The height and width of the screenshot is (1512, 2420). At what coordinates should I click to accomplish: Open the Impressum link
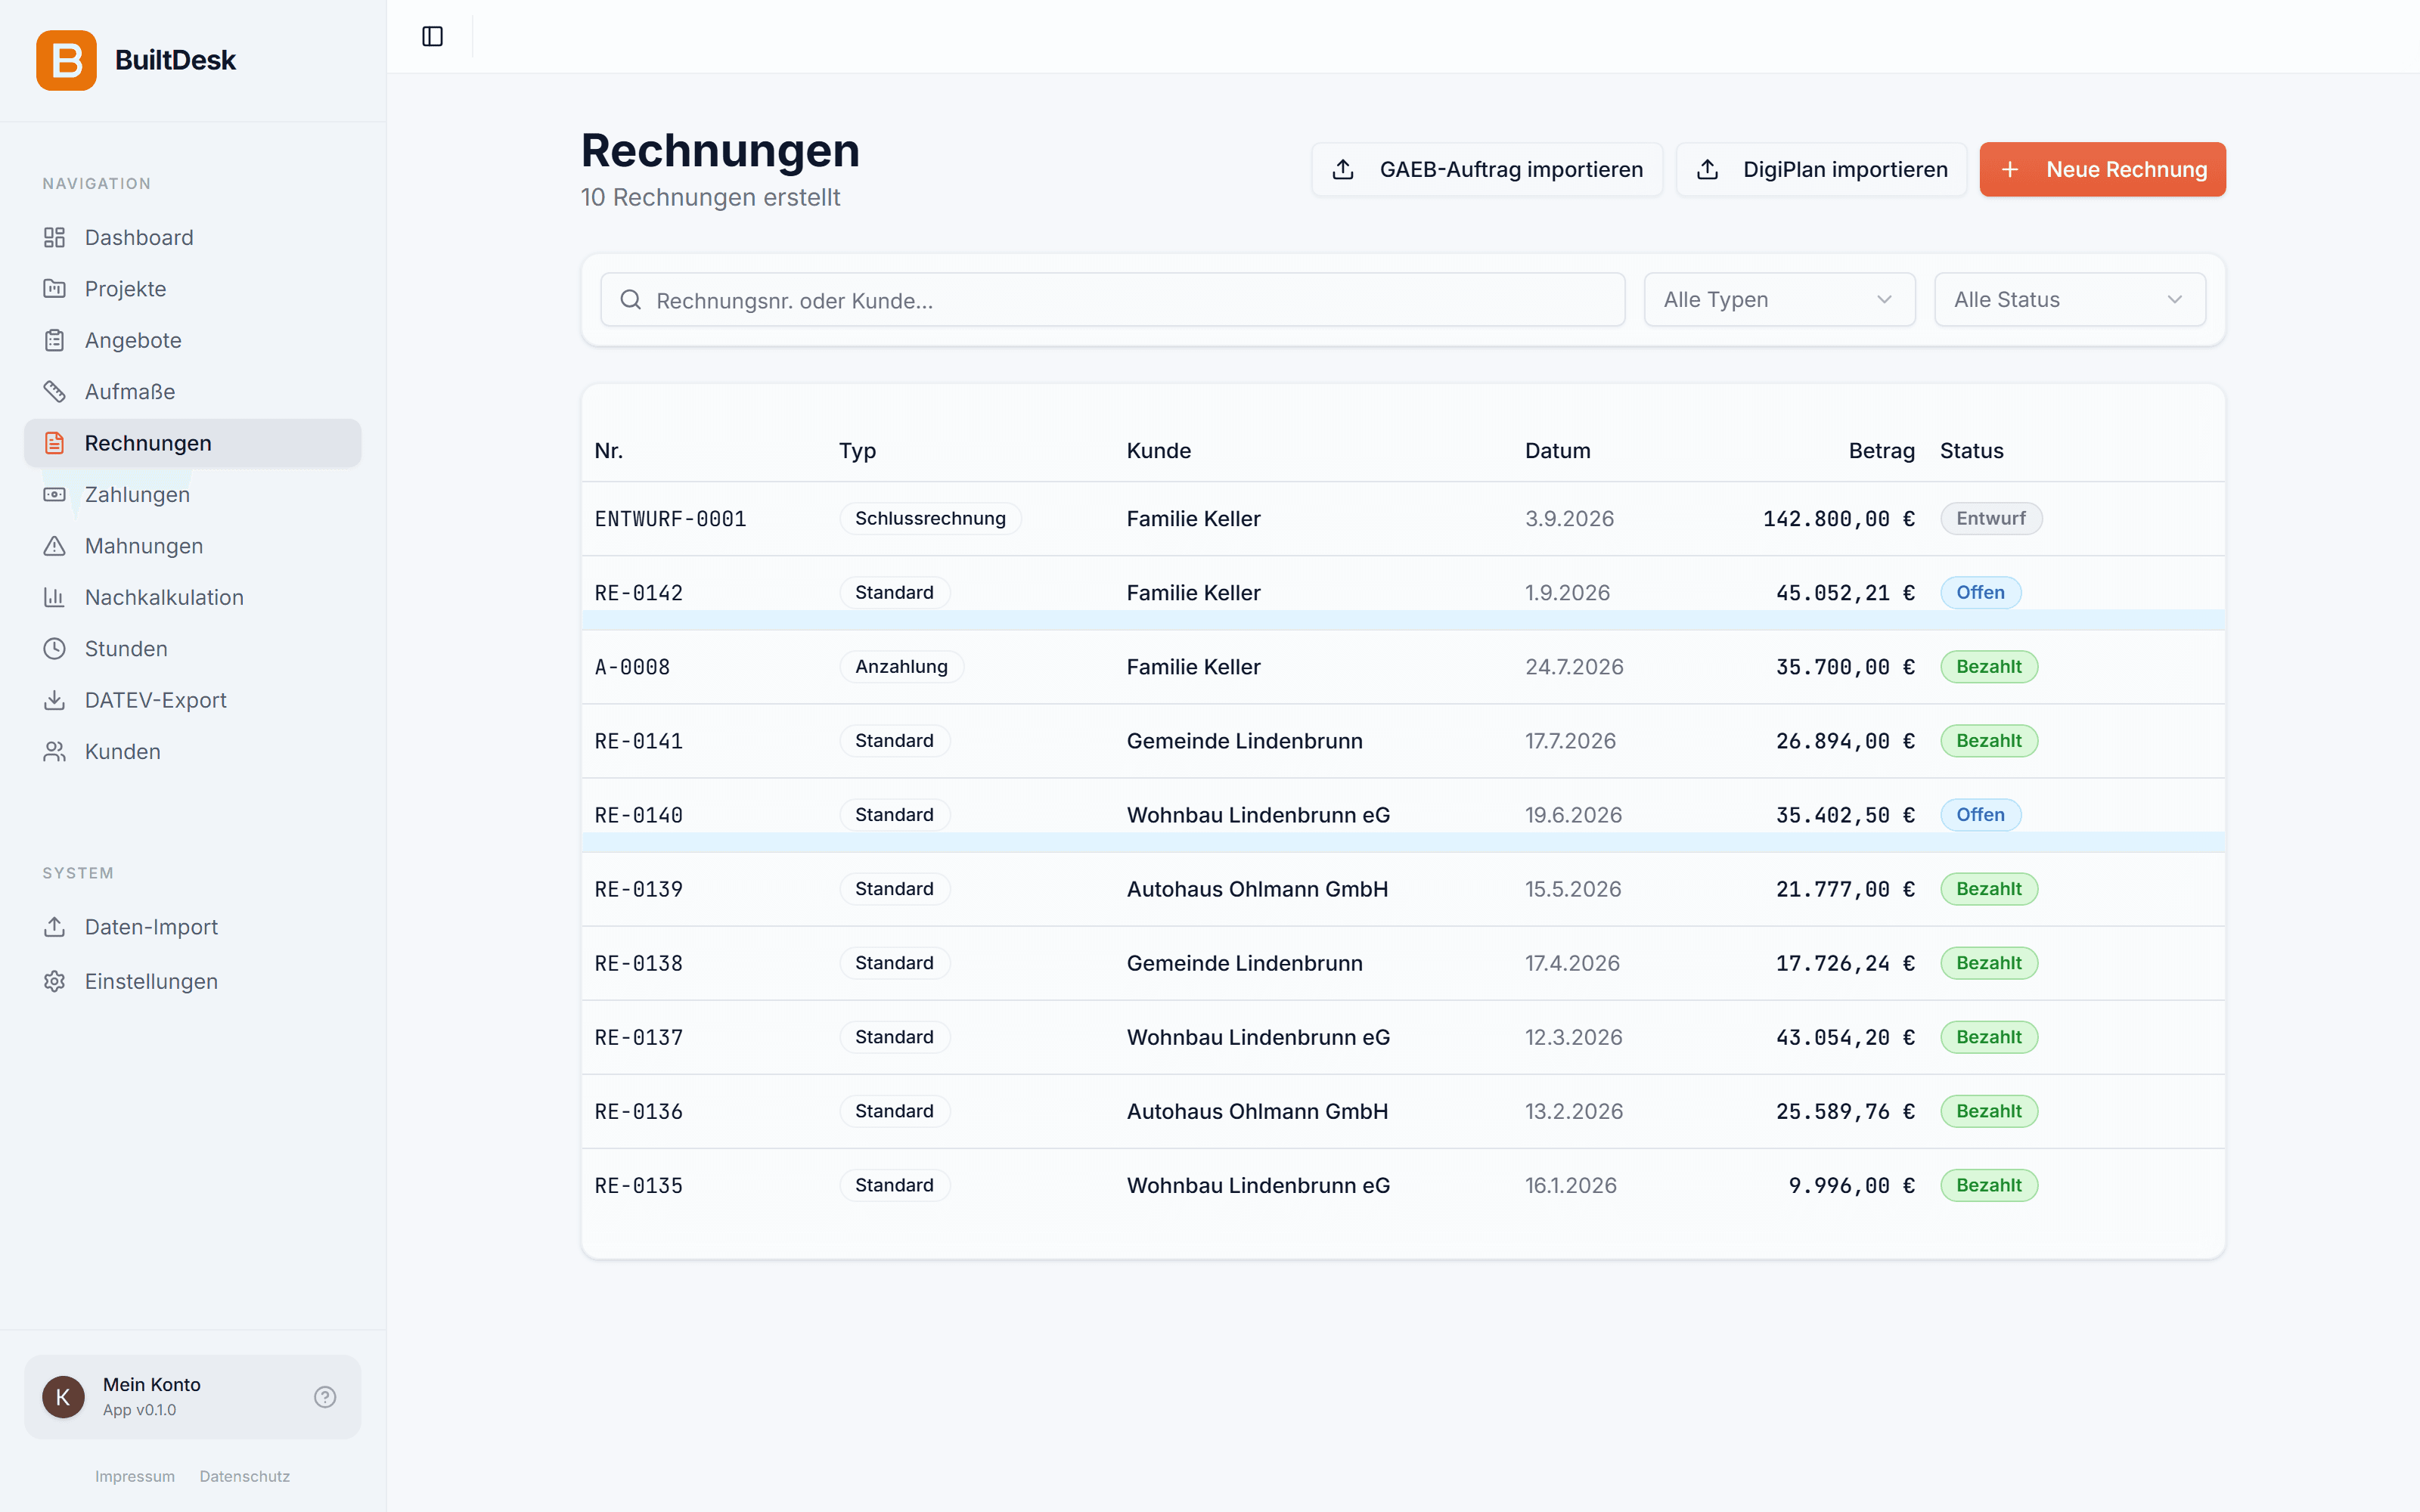coord(135,1476)
